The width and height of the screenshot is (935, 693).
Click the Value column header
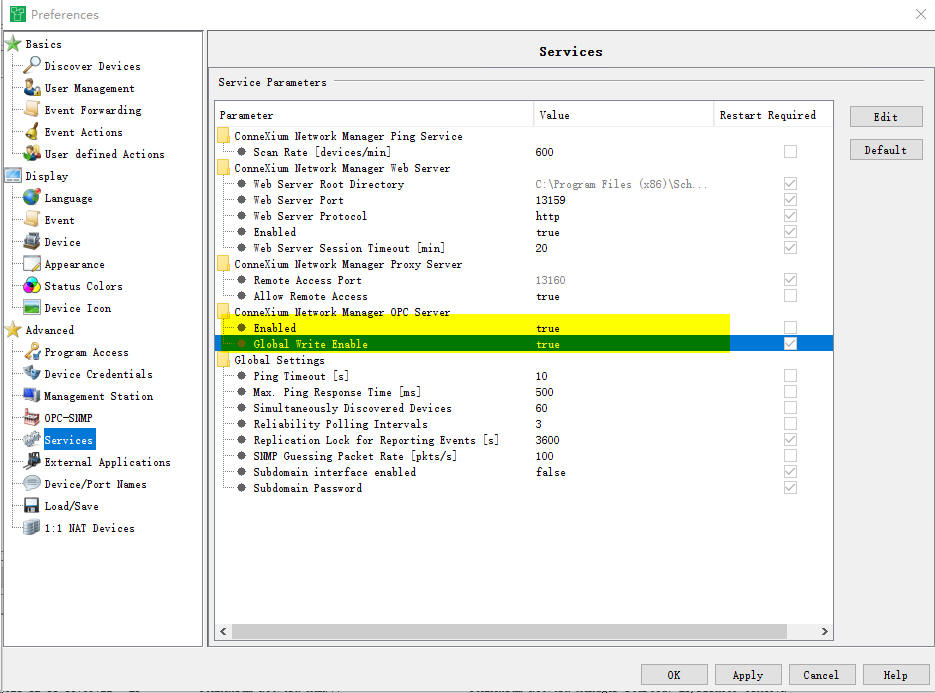(x=623, y=115)
